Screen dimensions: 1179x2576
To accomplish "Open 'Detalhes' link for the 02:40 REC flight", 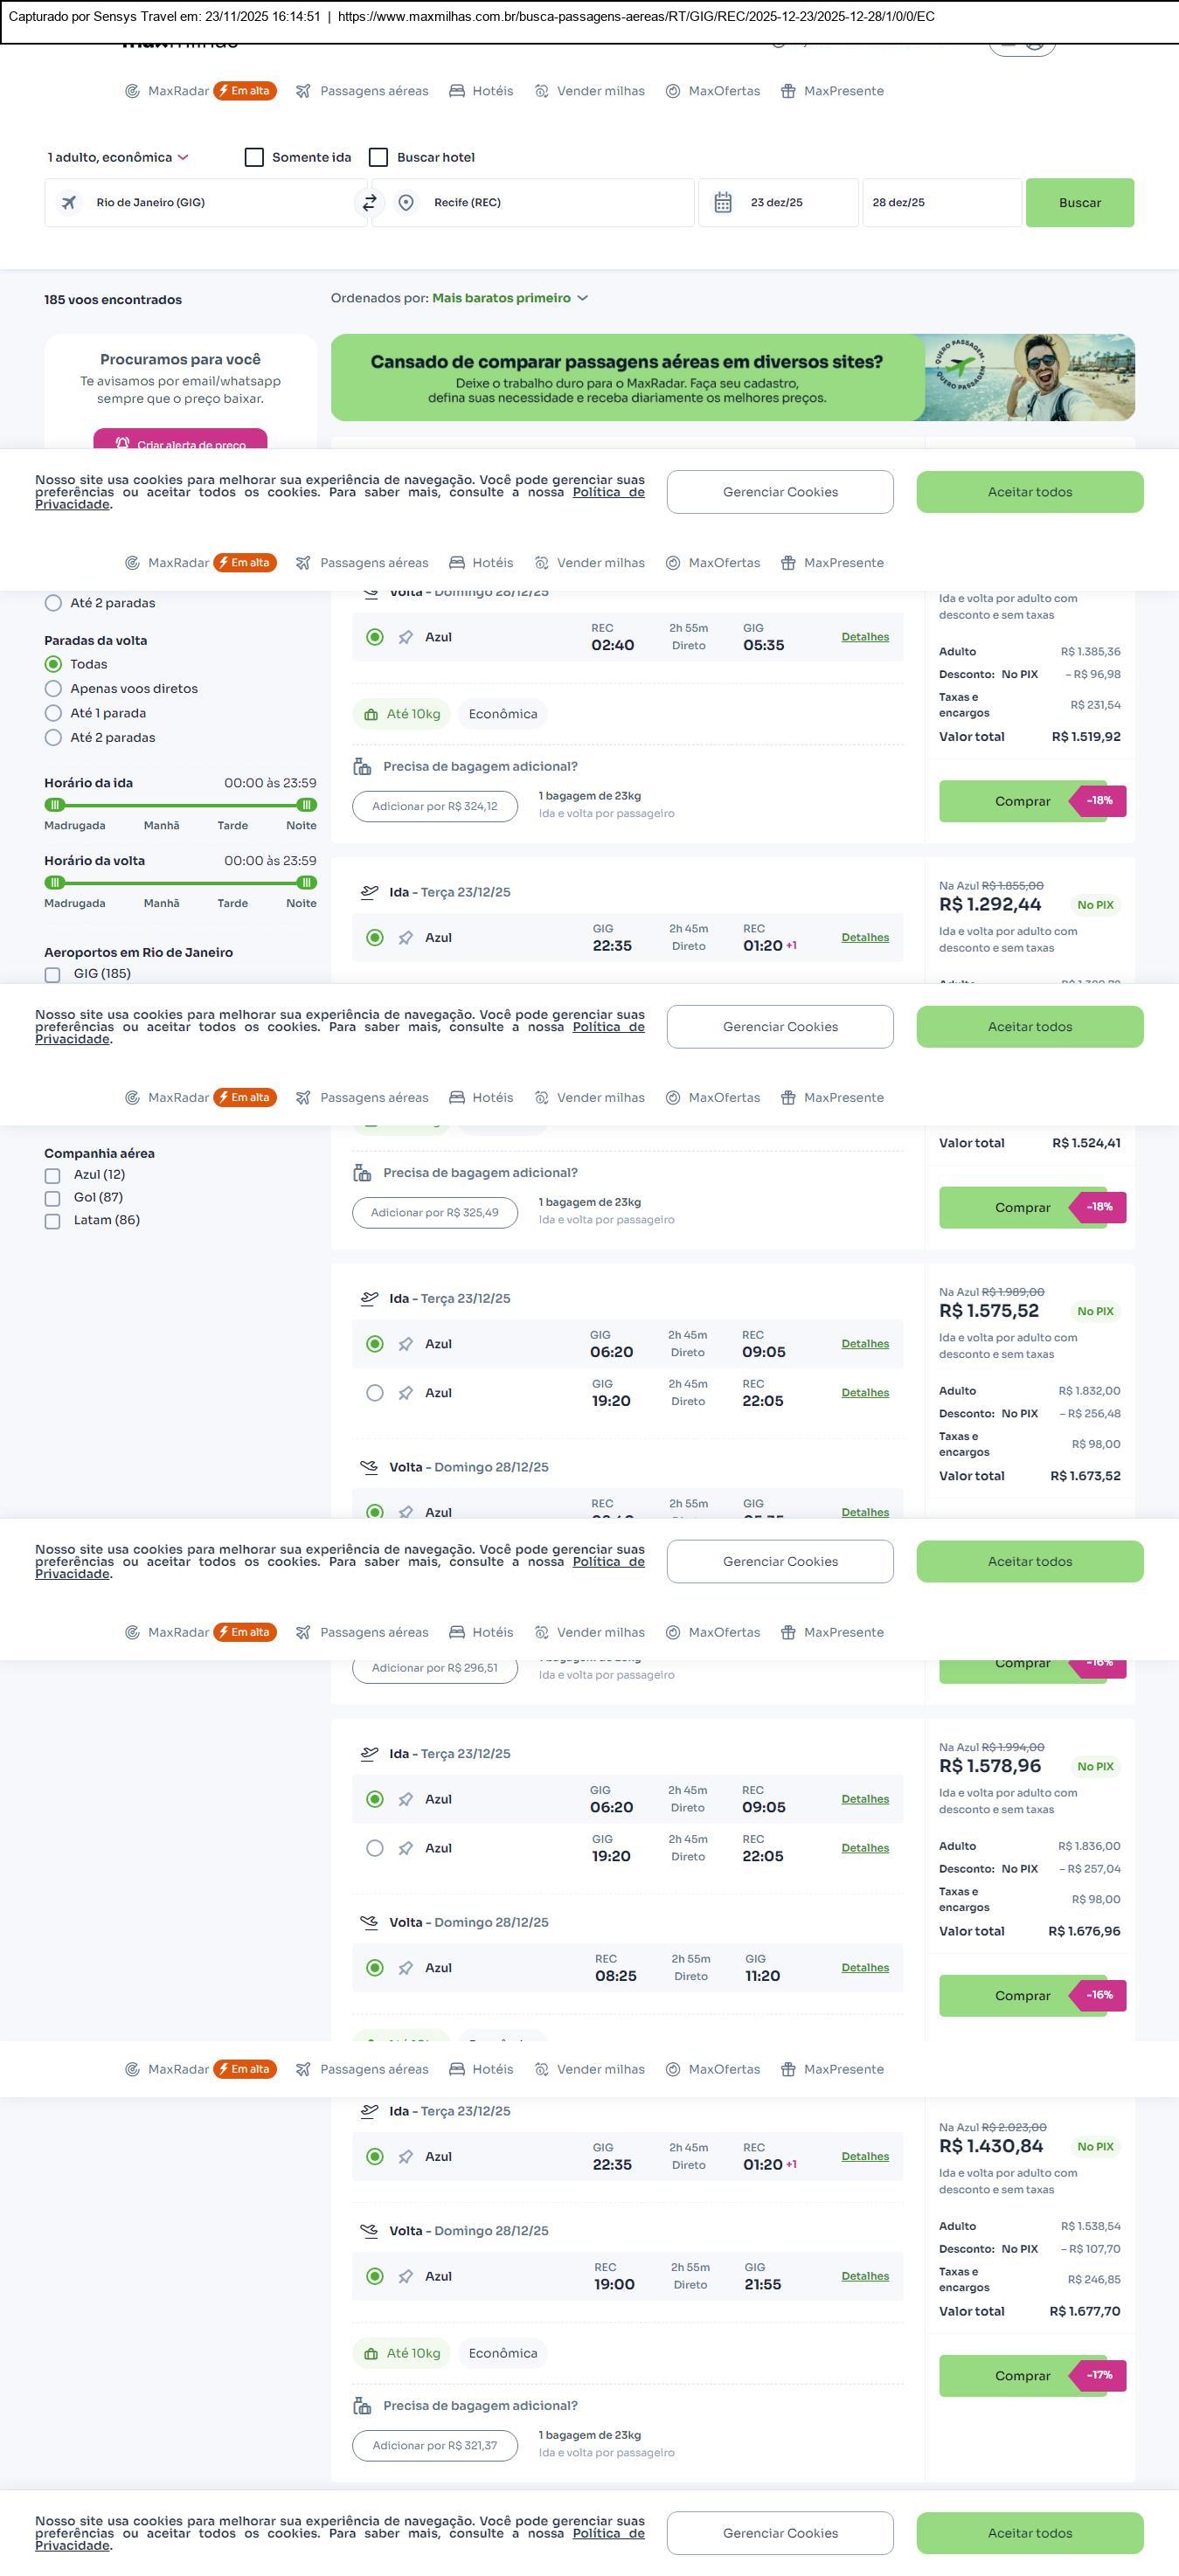I will point(864,637).
